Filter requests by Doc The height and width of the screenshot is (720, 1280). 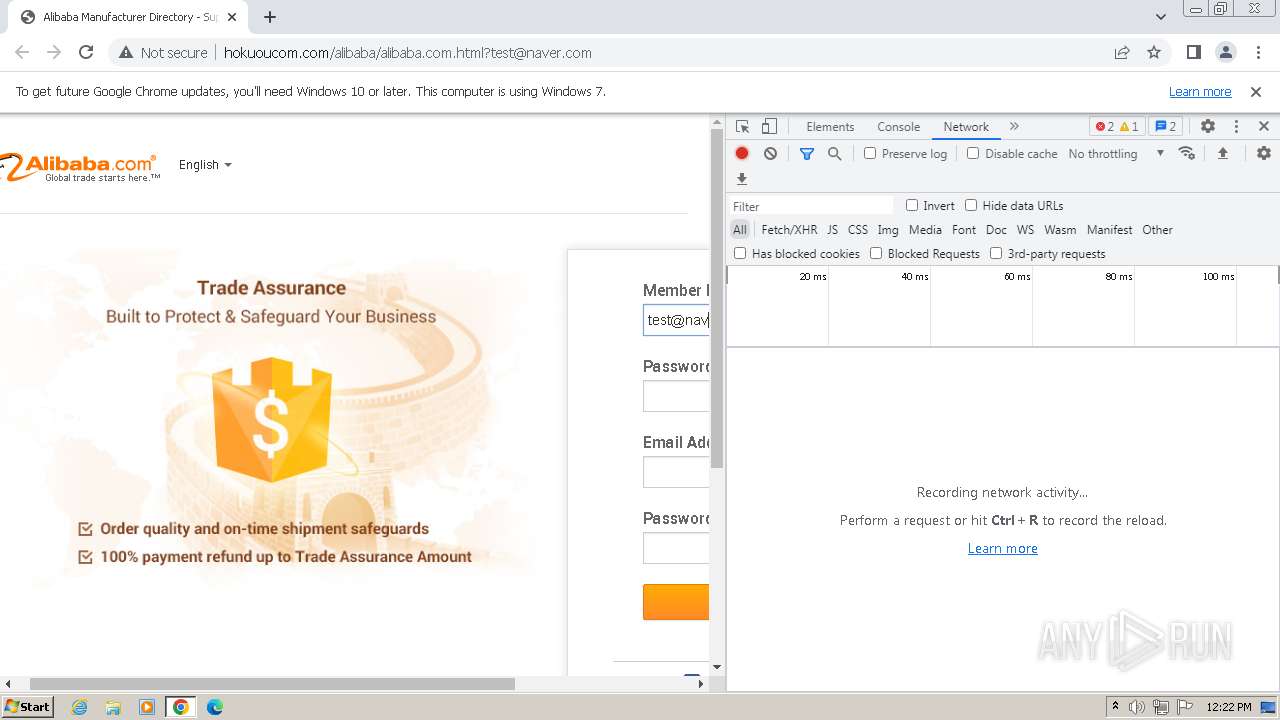(996, 230)
